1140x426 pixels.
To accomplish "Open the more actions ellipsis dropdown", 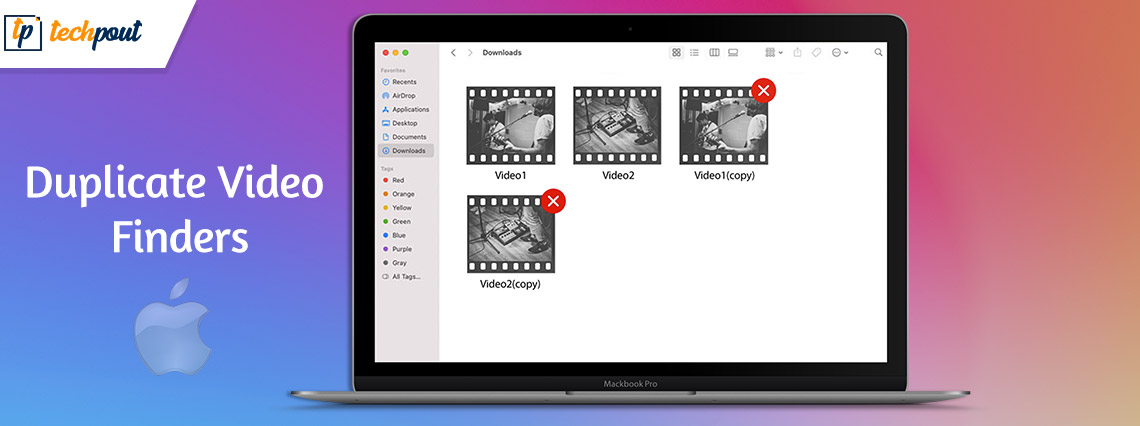I will [840, 52].
